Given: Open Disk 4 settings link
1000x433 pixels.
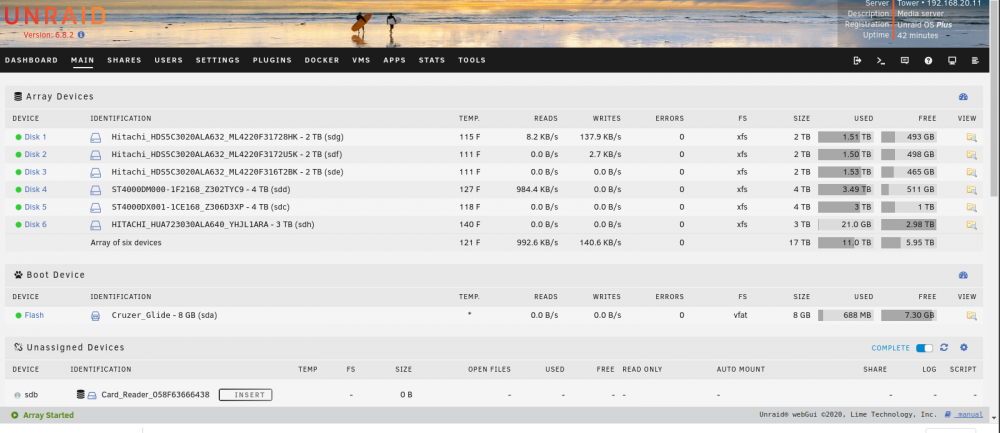Looking at the screenshot, I should 35,189.
